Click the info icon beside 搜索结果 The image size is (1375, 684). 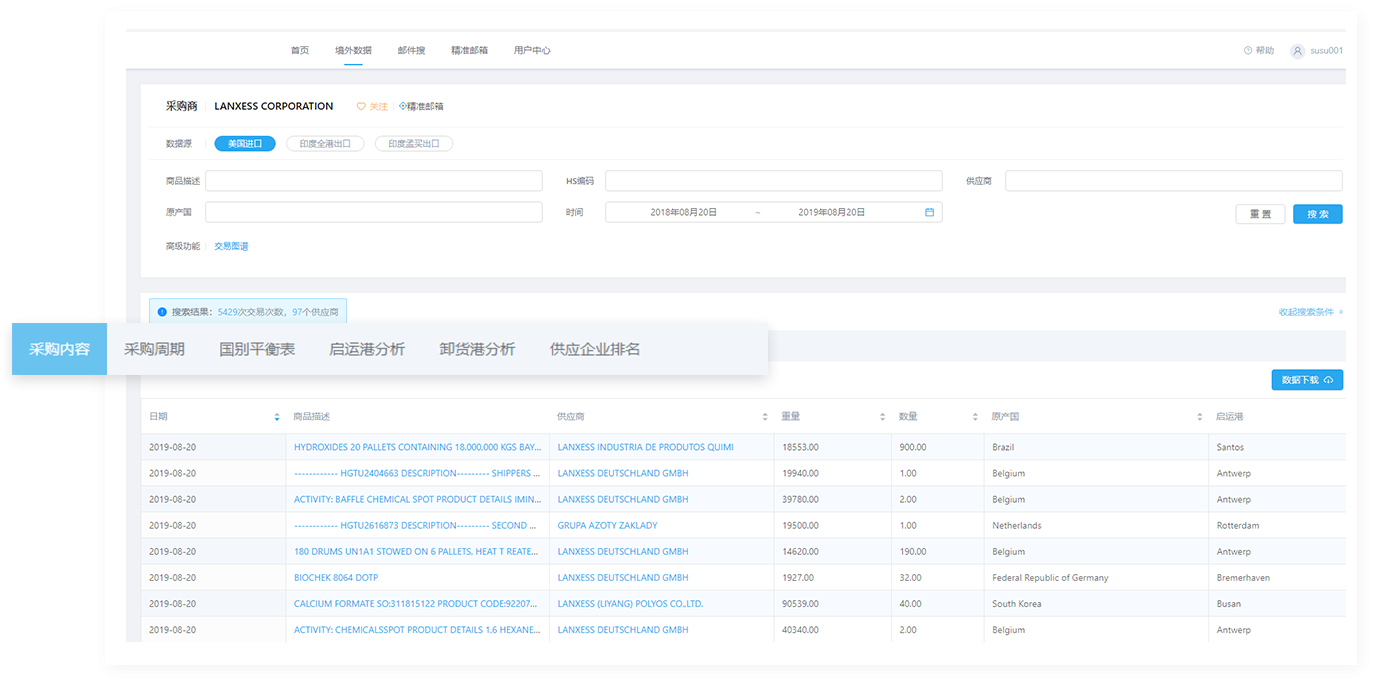click(x=162, y=312)
